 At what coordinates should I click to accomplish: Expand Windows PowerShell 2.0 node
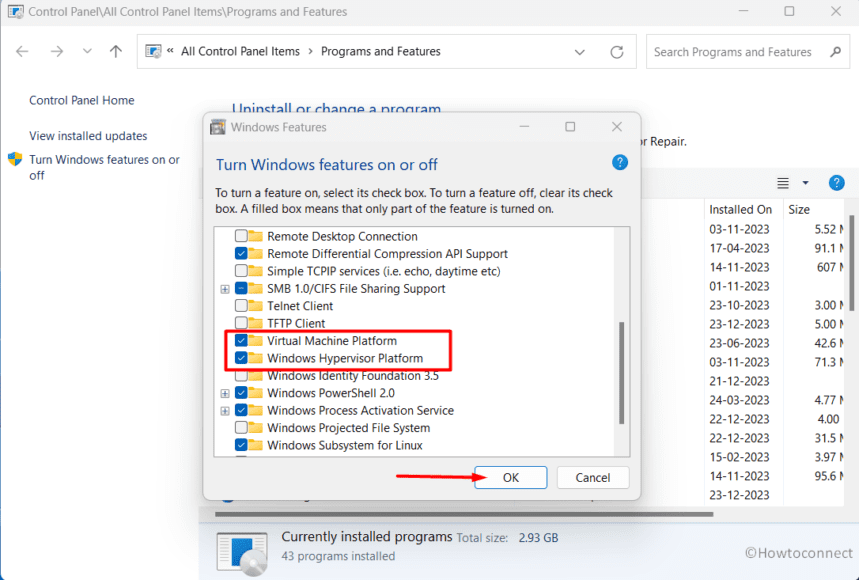point(225,393)
